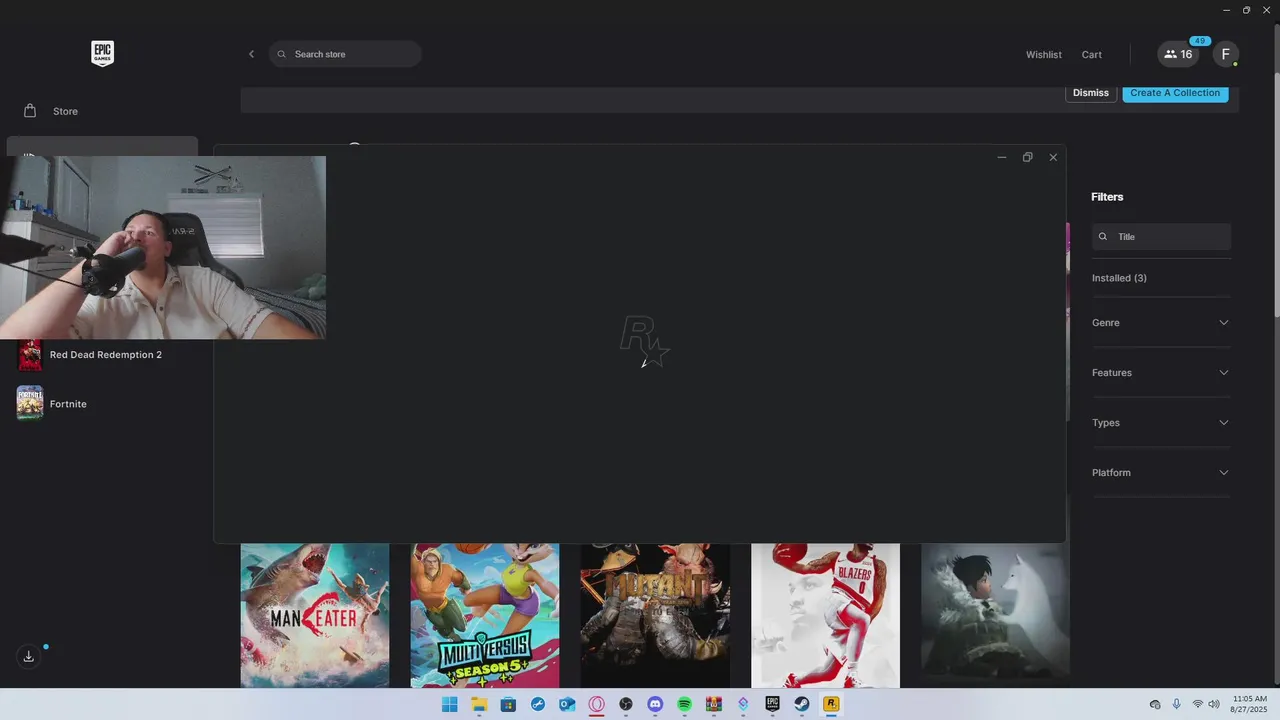Click the blue wrench taskbar icon
This screenshot has height=720, width=1280.
(x=538, y=704)
